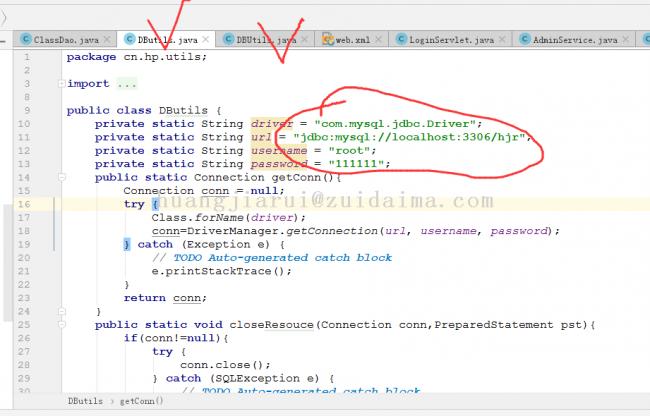
Task: Close the LoginServlet.java tab
Action: (x=502, y=39)
